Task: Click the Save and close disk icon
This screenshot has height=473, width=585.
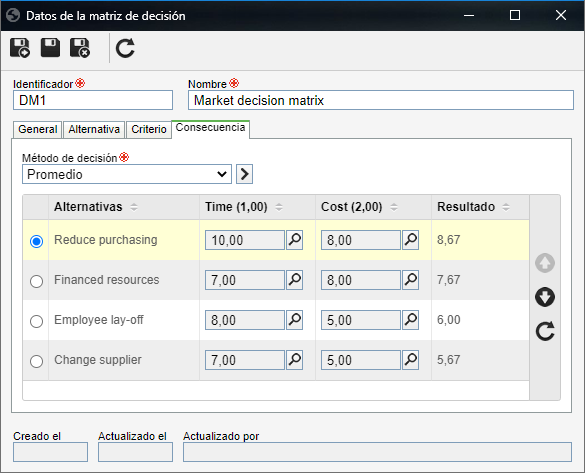Action: click(80, 48)
